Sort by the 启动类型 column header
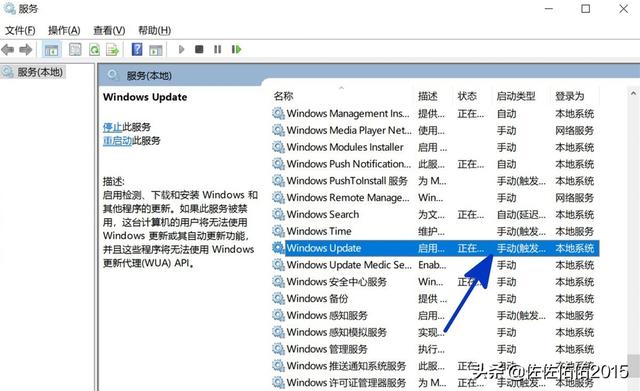This screenshot has width=640, height=391. click(x=516, y=96)
